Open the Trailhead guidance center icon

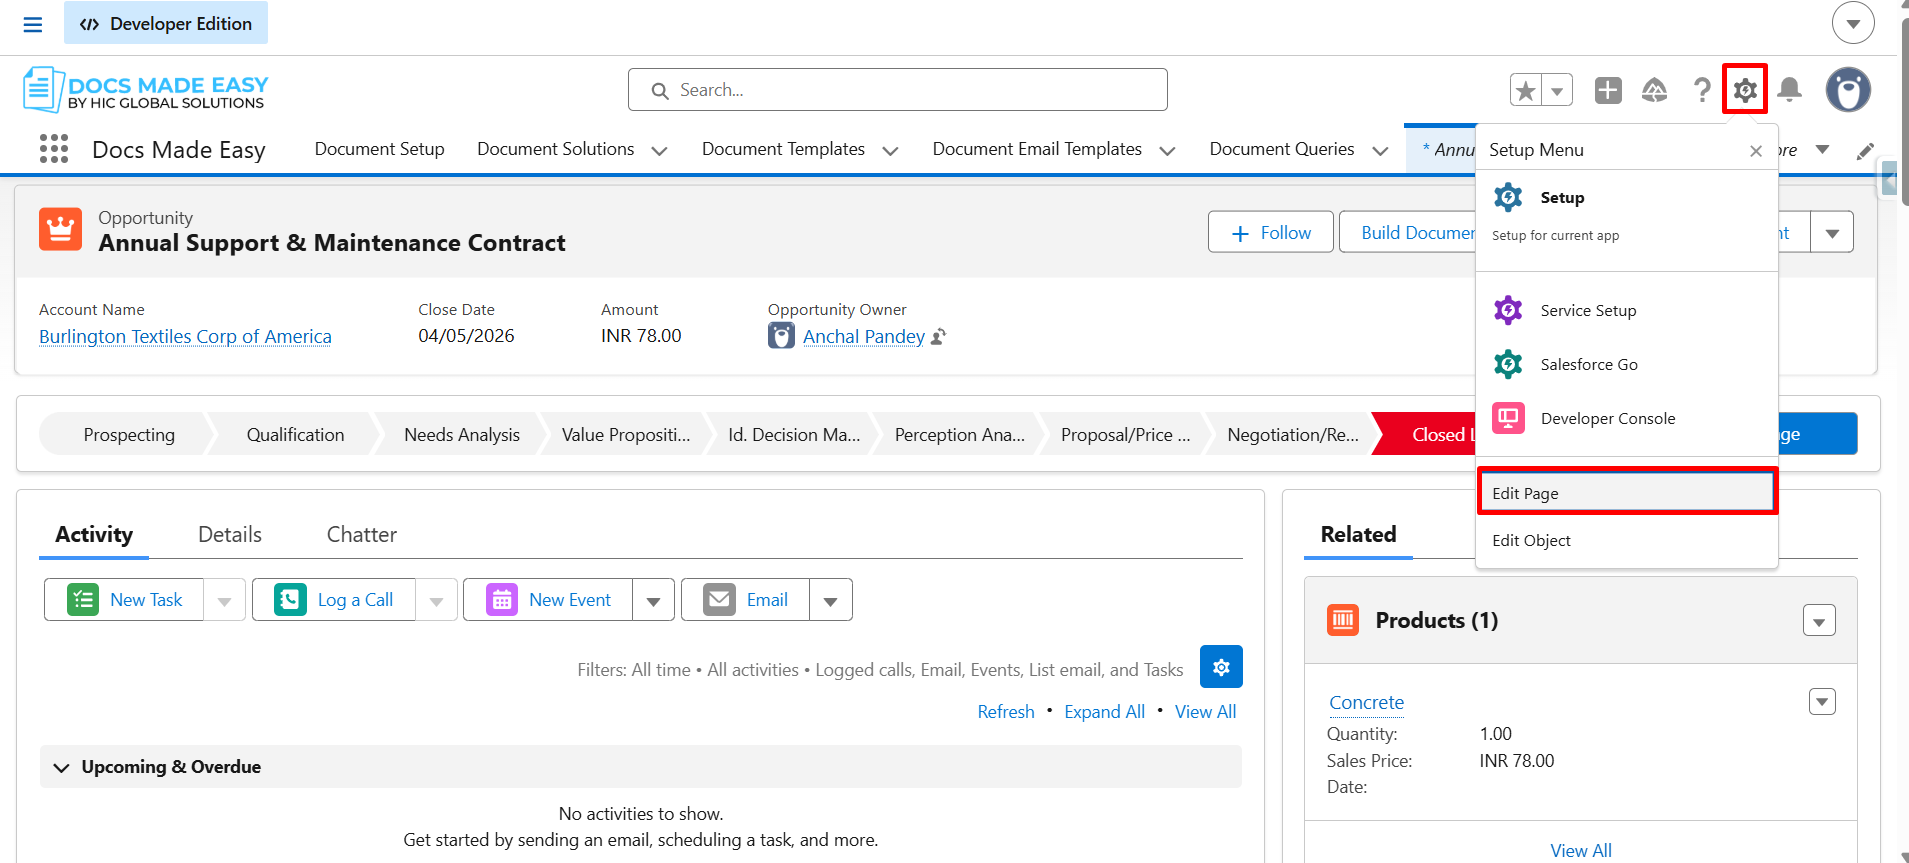pyautogui.click(x=1655, y=90)
